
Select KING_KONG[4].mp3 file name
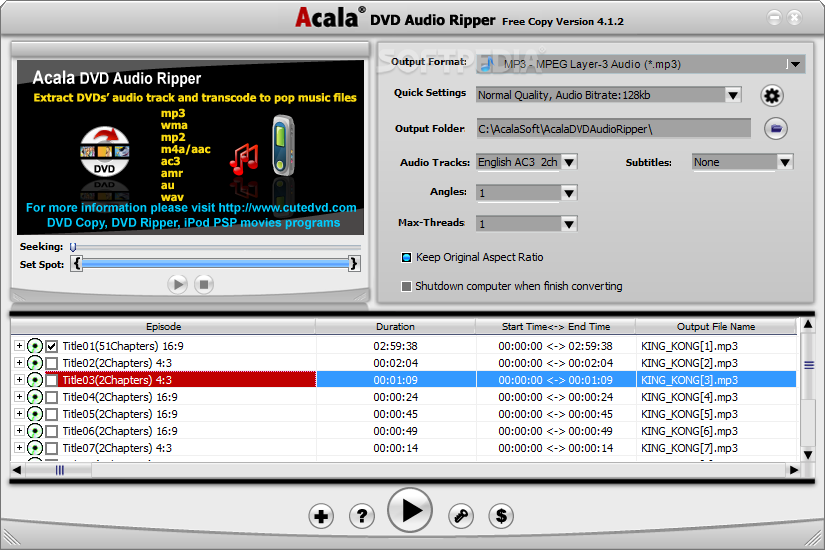[689, 397]
